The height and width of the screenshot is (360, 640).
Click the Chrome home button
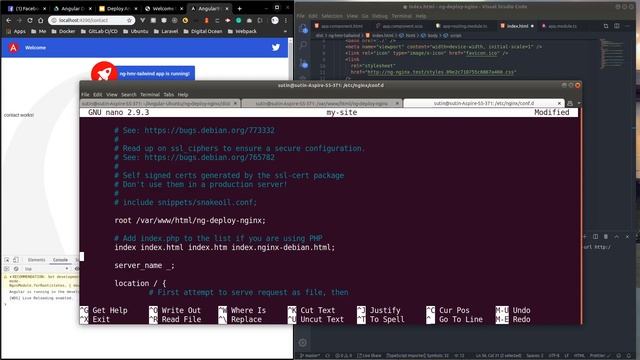(x=40, y=20)
